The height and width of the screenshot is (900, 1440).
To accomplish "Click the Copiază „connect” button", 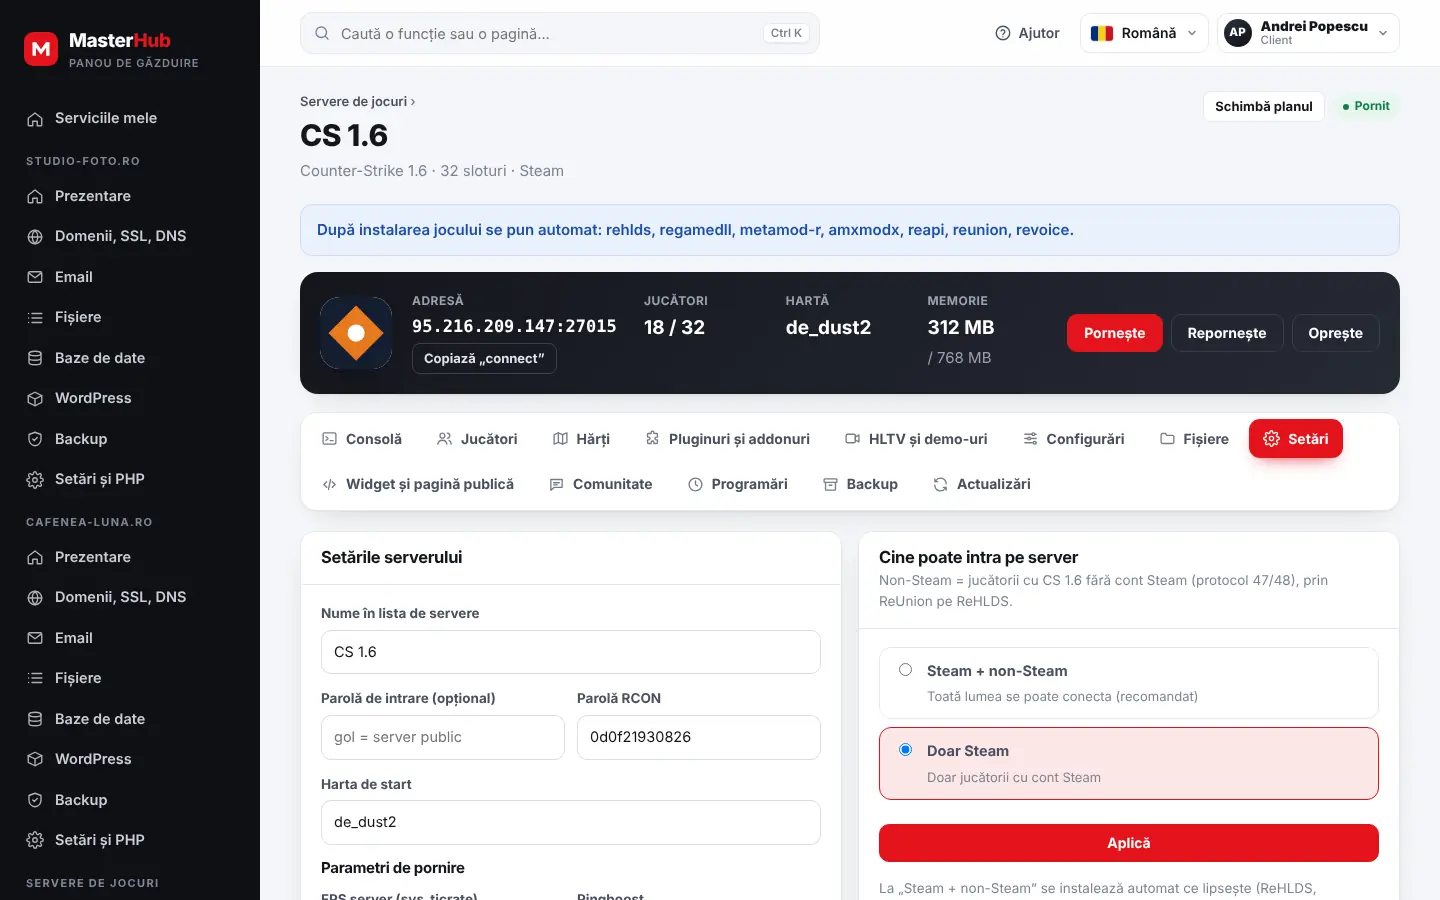I will click(484, 358).
